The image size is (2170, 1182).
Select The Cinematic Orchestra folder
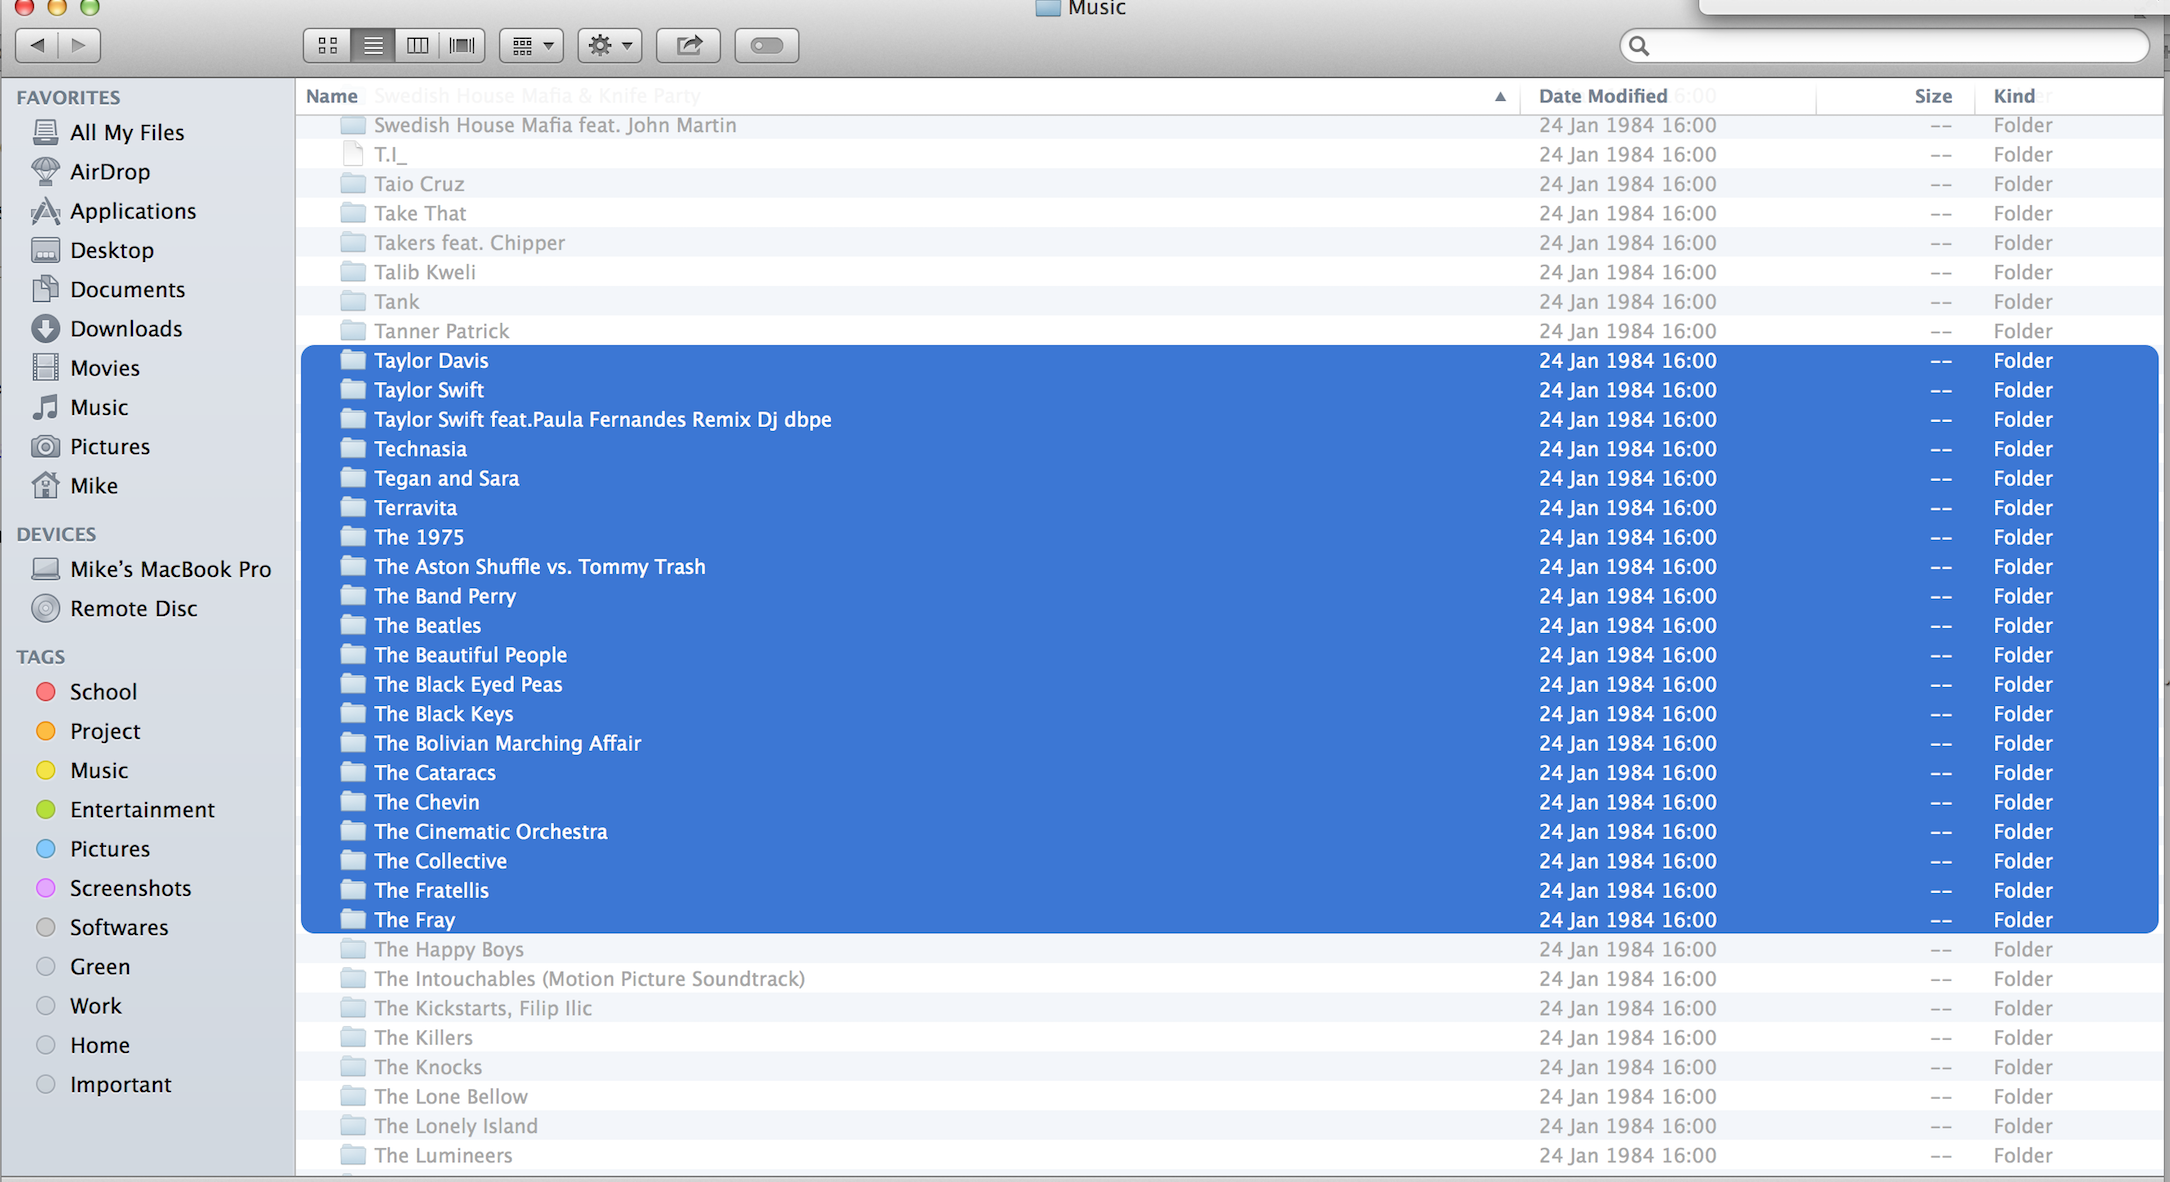(1229, 831)
